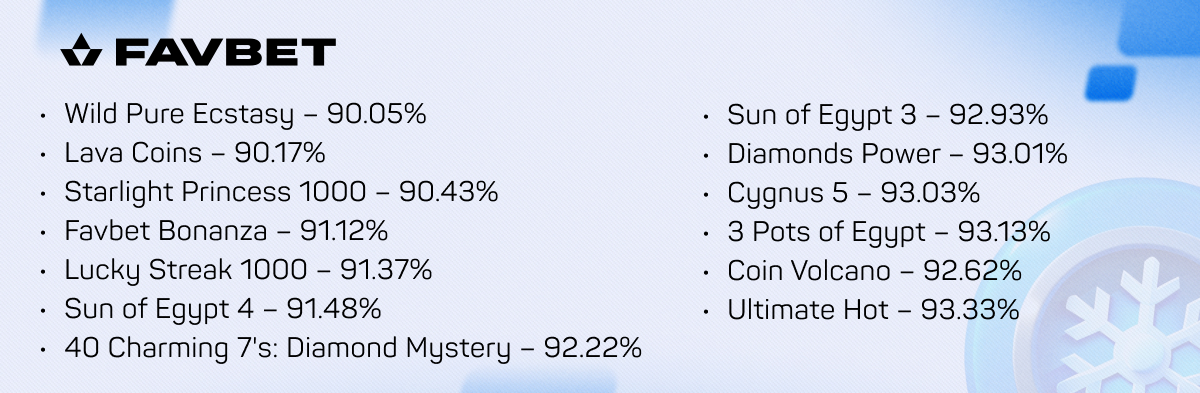Image resolution: width=1200 pixels, height=393 pixels.
Task: Click Lucky Streak 1000 entry
Action: [x=248, y=271]
